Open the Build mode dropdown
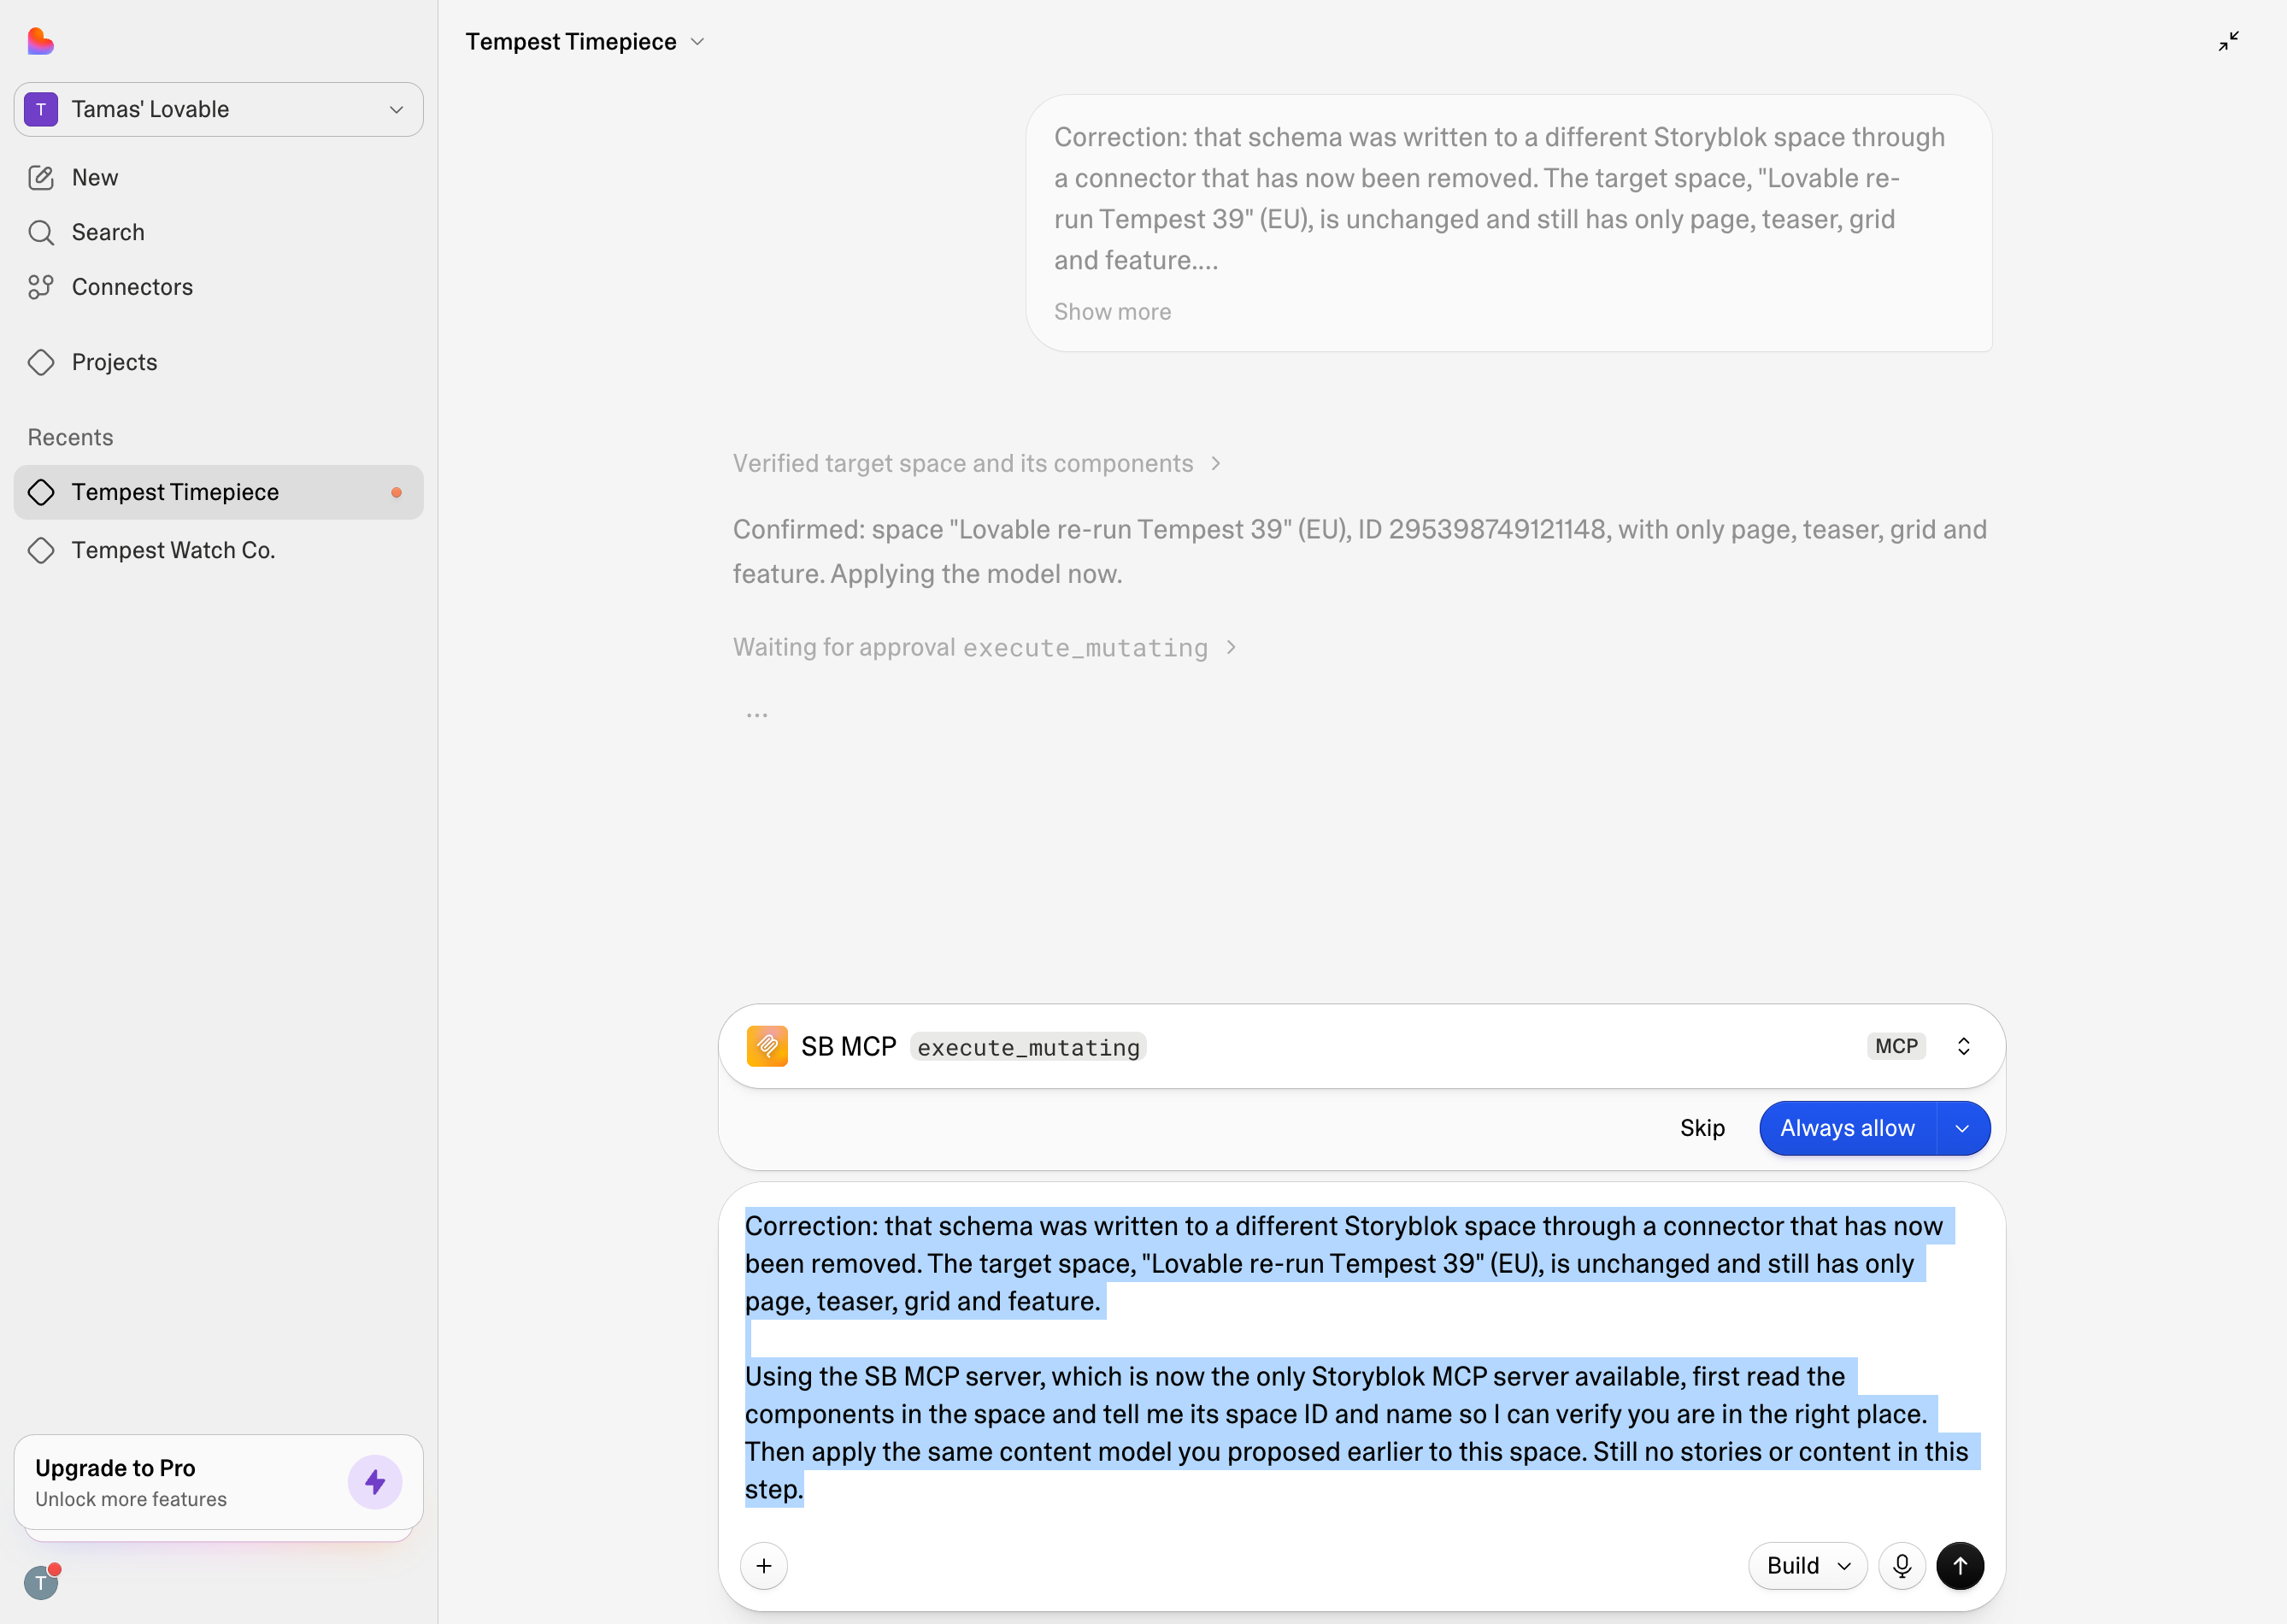 [1807, 1565]
